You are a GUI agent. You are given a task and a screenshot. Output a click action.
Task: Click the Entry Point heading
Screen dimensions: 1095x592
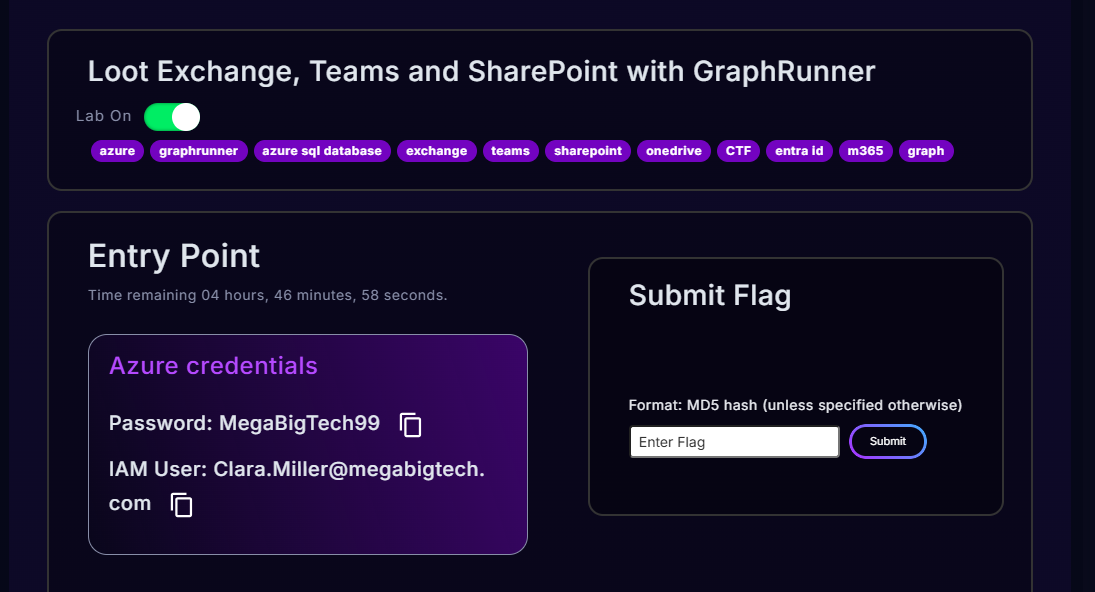[174, 256]
